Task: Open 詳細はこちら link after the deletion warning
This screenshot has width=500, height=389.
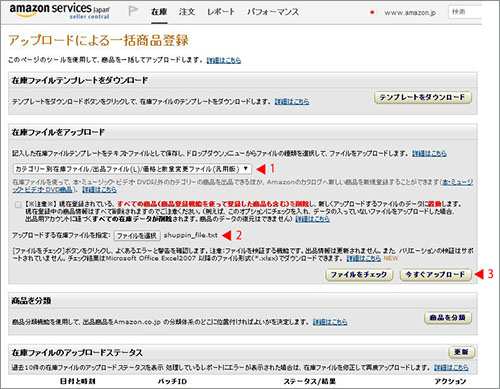Action: (x=313, y=219)
